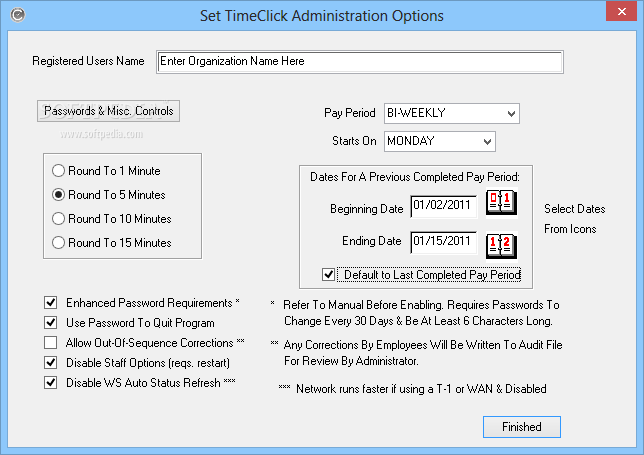Click the 'Select Dates' text label
Viewport: 644px width, 455px height.
click(575, 209)
